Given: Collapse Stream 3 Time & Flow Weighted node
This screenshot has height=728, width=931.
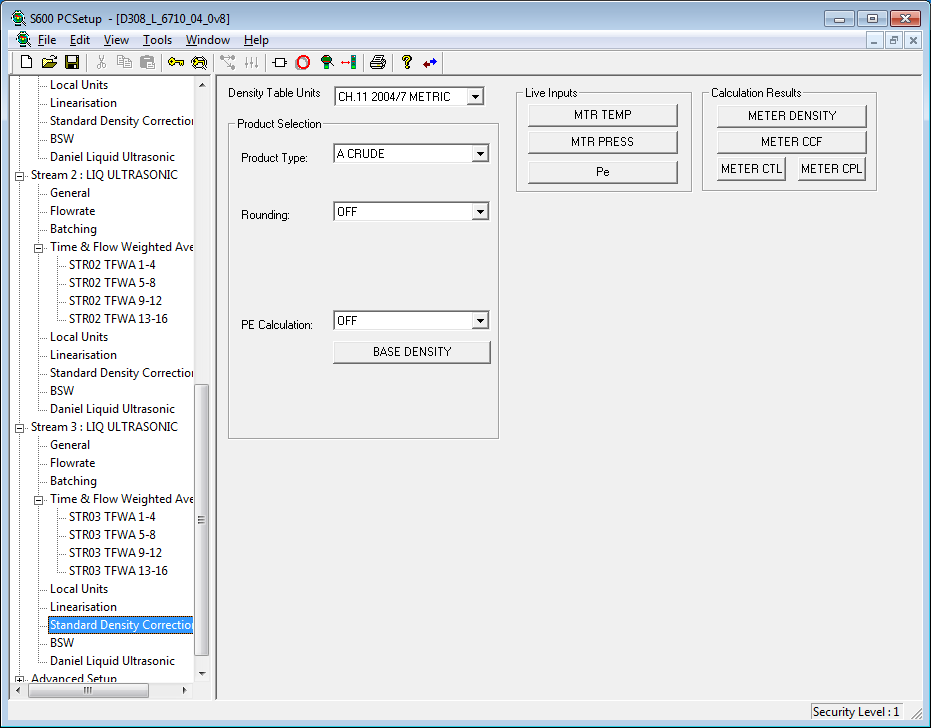Looking at the screenshot, I should click(x=39, y=500).
